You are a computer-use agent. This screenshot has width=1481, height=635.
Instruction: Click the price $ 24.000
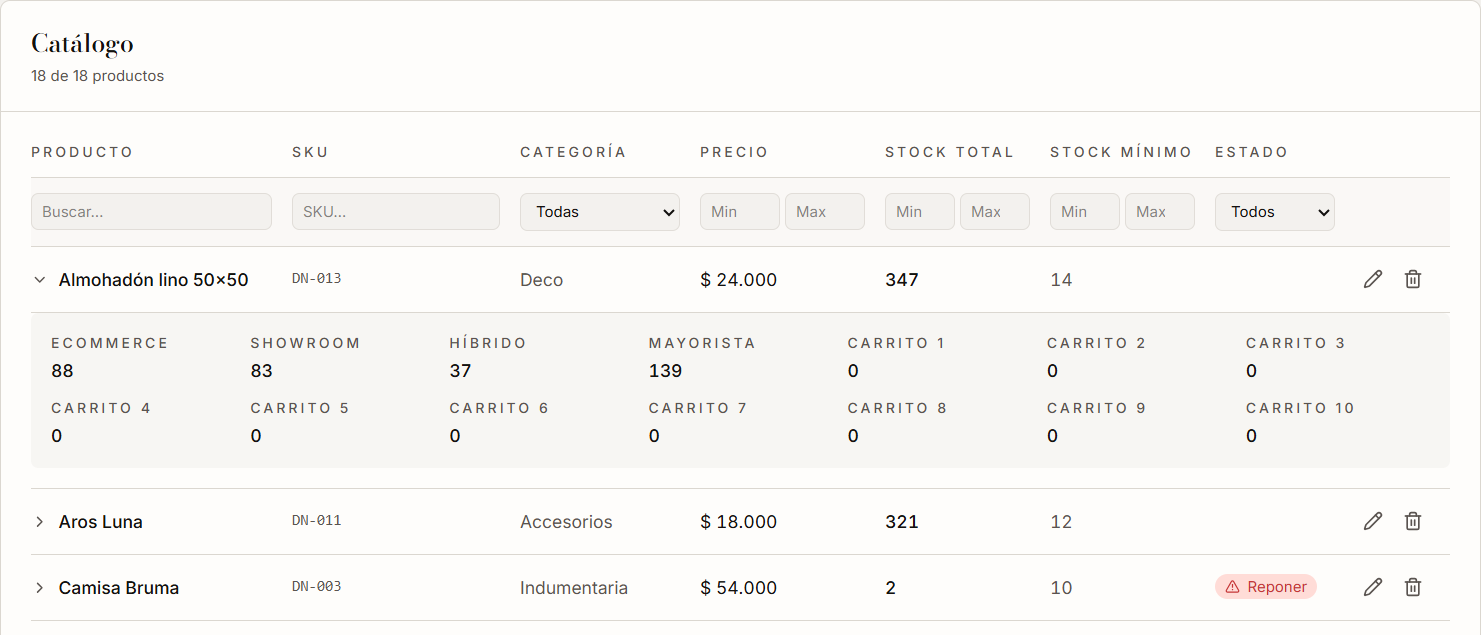point(739,280)
